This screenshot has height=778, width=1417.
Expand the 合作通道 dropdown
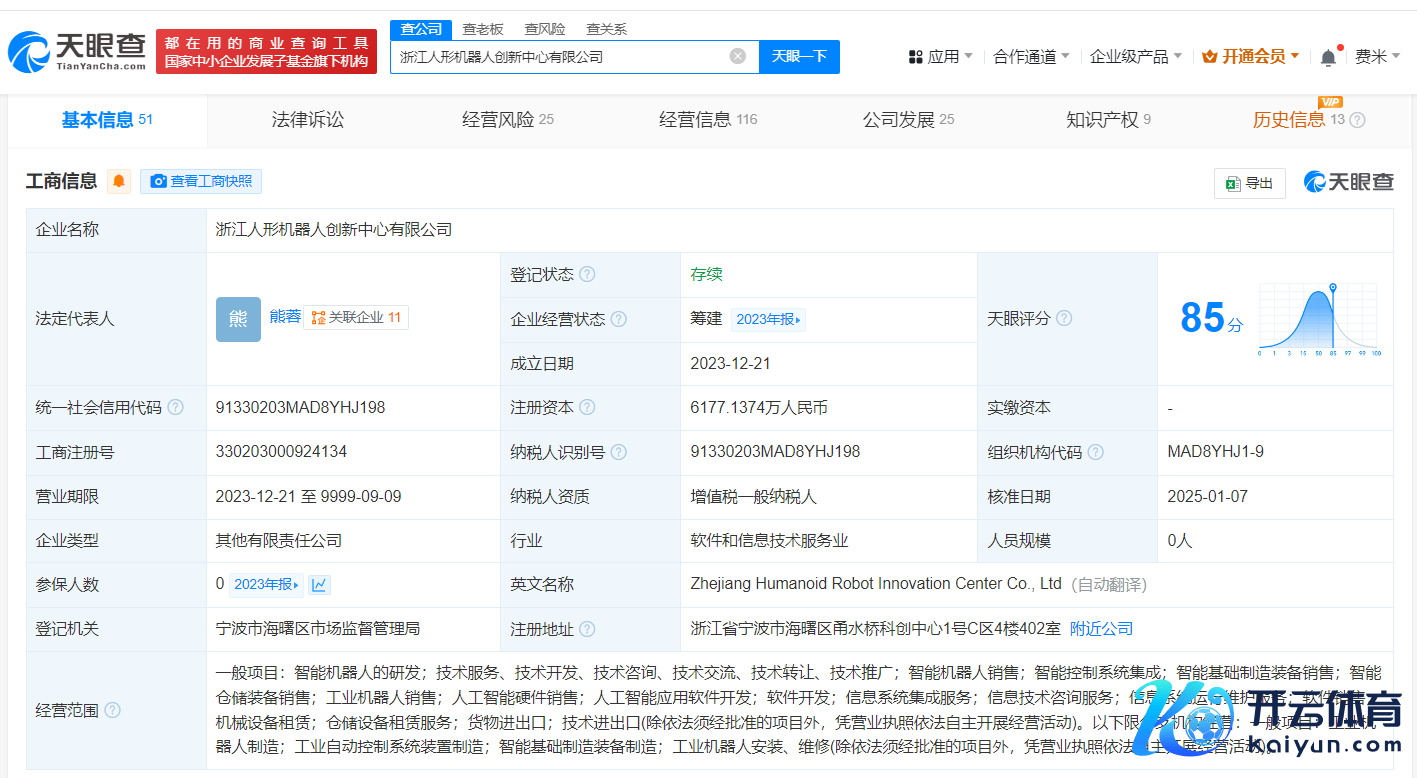click(1031, 57)
